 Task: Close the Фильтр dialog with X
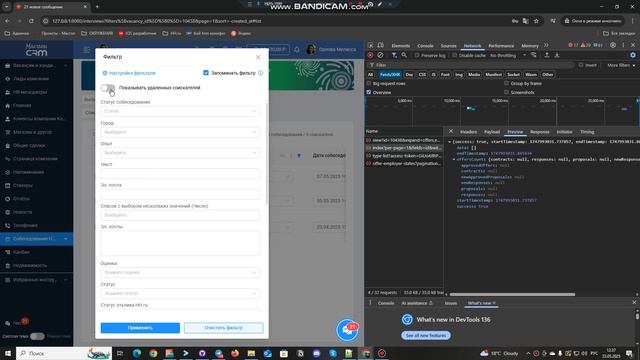[x=258, y=57]
